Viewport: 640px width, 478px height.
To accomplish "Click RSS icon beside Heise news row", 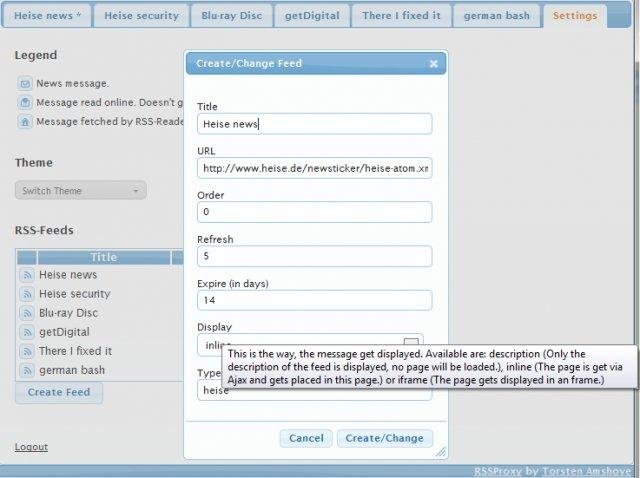I will pyautogui.click(x=27, y=275).
